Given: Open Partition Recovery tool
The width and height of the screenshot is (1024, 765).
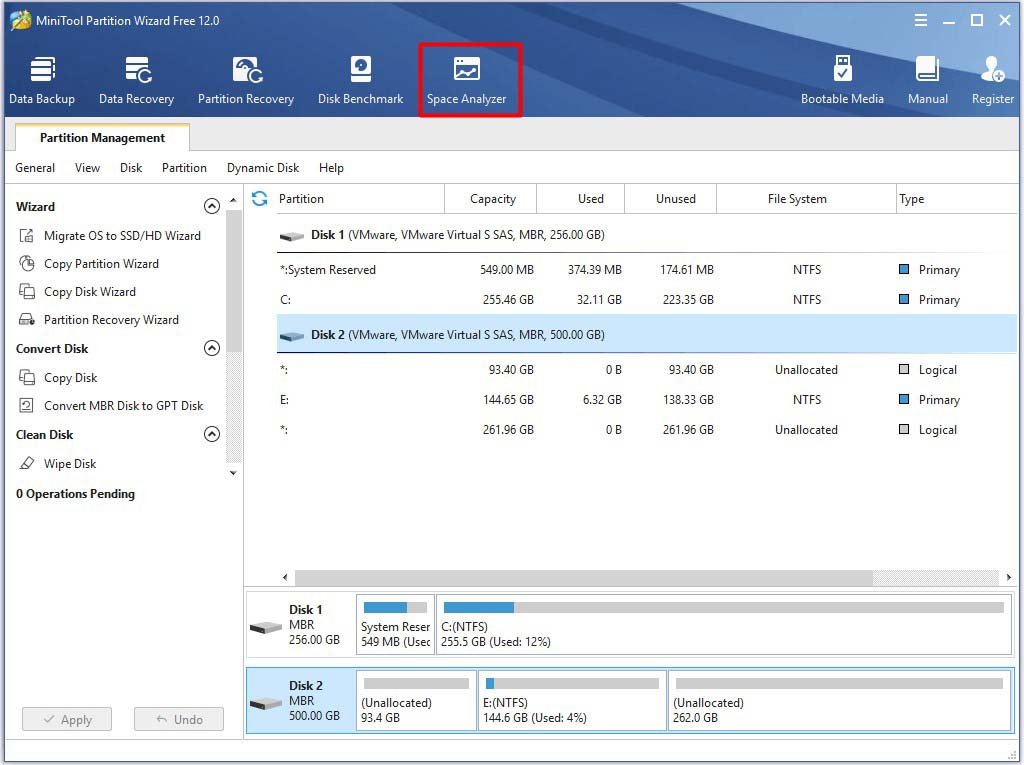Looking at the screenshot, I should 246,80.
